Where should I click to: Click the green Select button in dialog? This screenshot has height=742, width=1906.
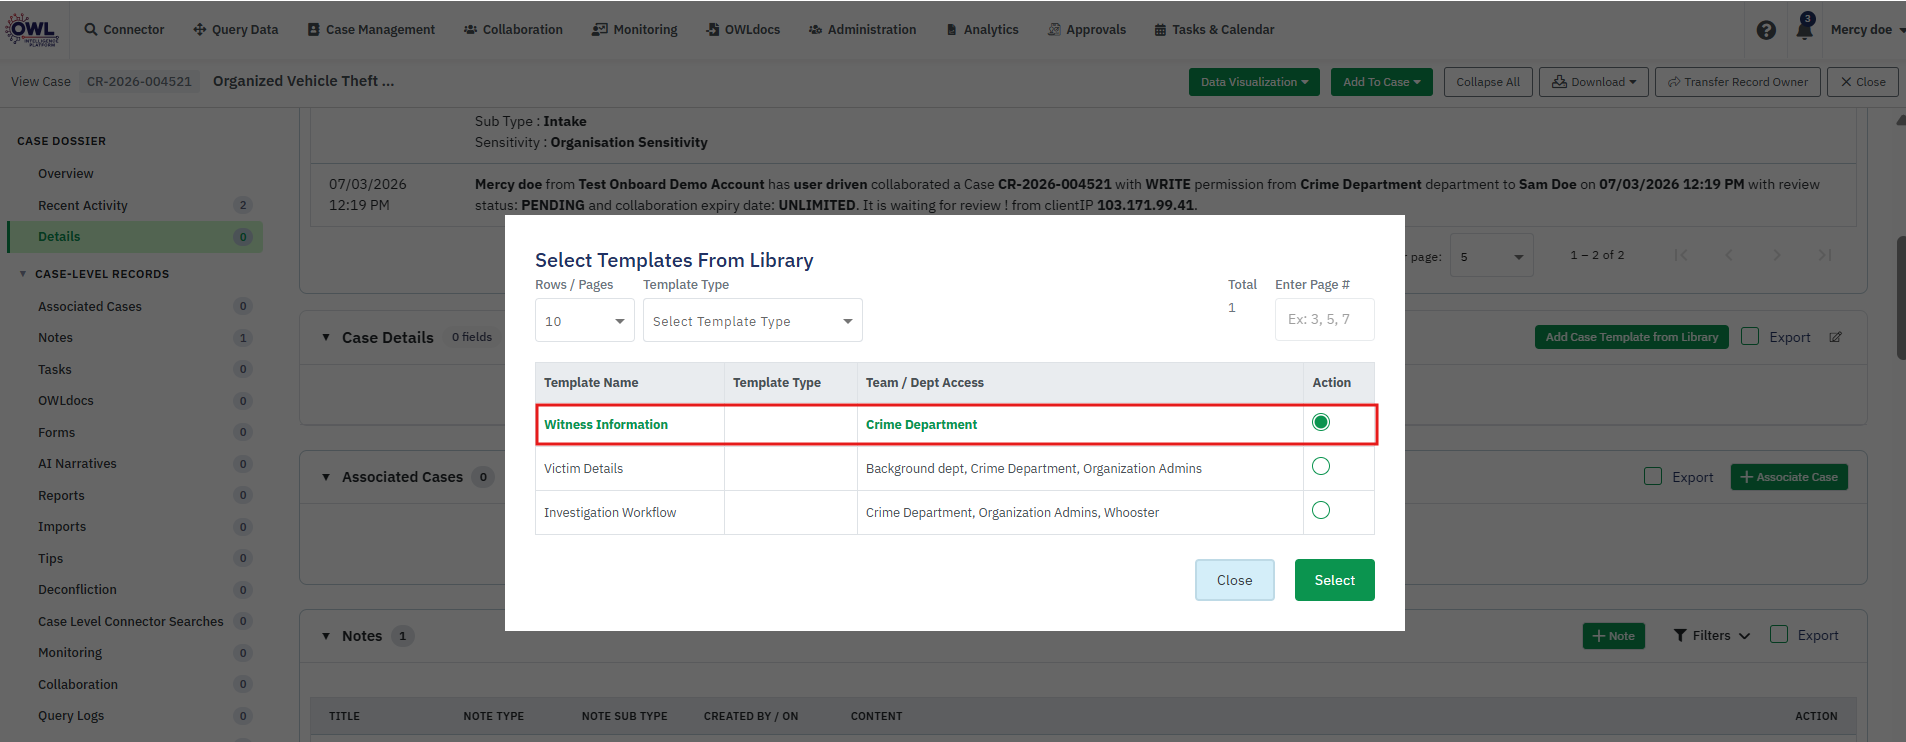click(x=1334, y=580)
